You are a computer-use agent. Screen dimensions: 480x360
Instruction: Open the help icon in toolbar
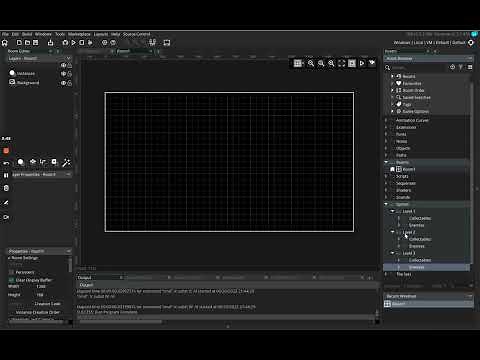click(x=113, y=43)
